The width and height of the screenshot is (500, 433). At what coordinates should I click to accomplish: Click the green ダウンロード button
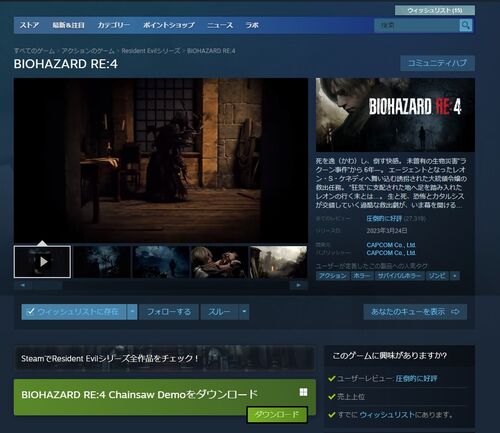click(x=277, y=415)
